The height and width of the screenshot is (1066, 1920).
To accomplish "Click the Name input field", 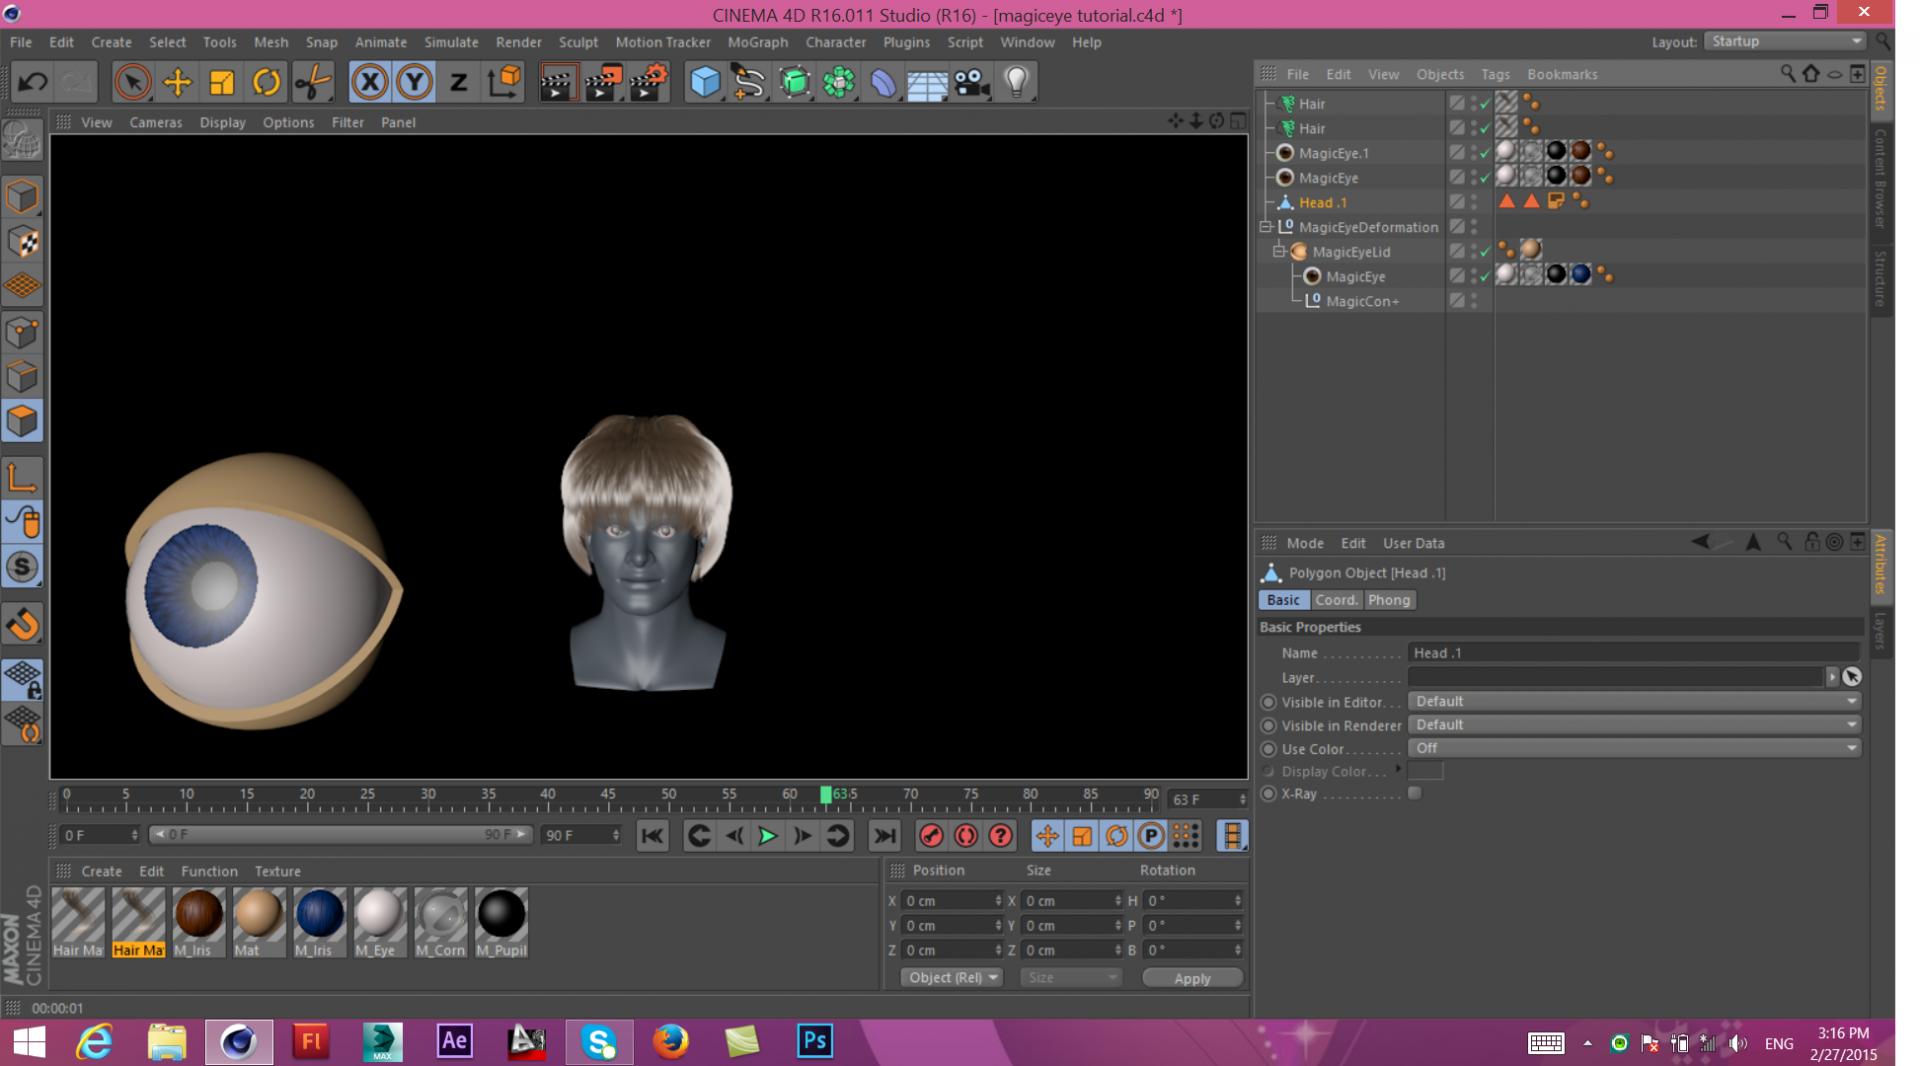I will [x=1634, y=652].
